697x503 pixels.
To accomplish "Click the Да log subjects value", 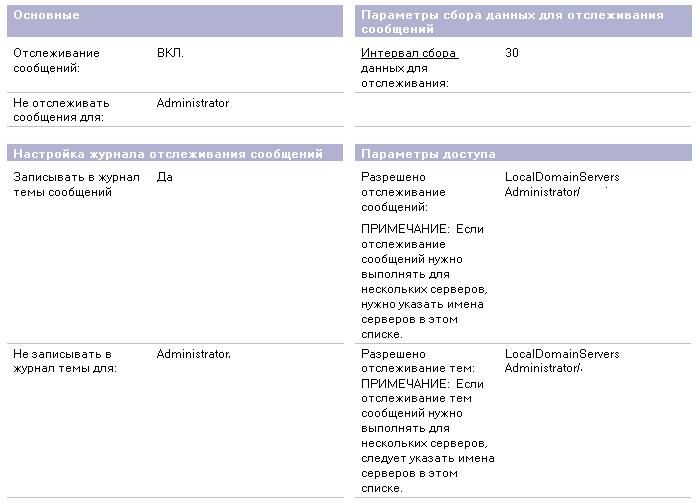I will 164,177.
